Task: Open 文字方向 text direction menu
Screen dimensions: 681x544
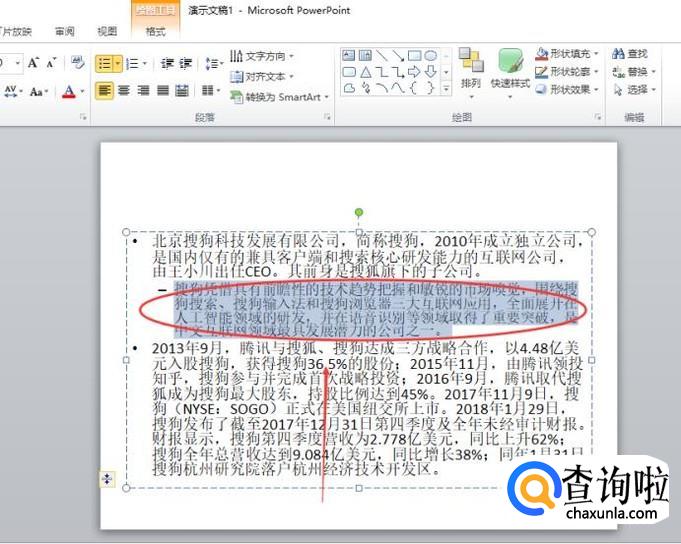Action: 262,56
